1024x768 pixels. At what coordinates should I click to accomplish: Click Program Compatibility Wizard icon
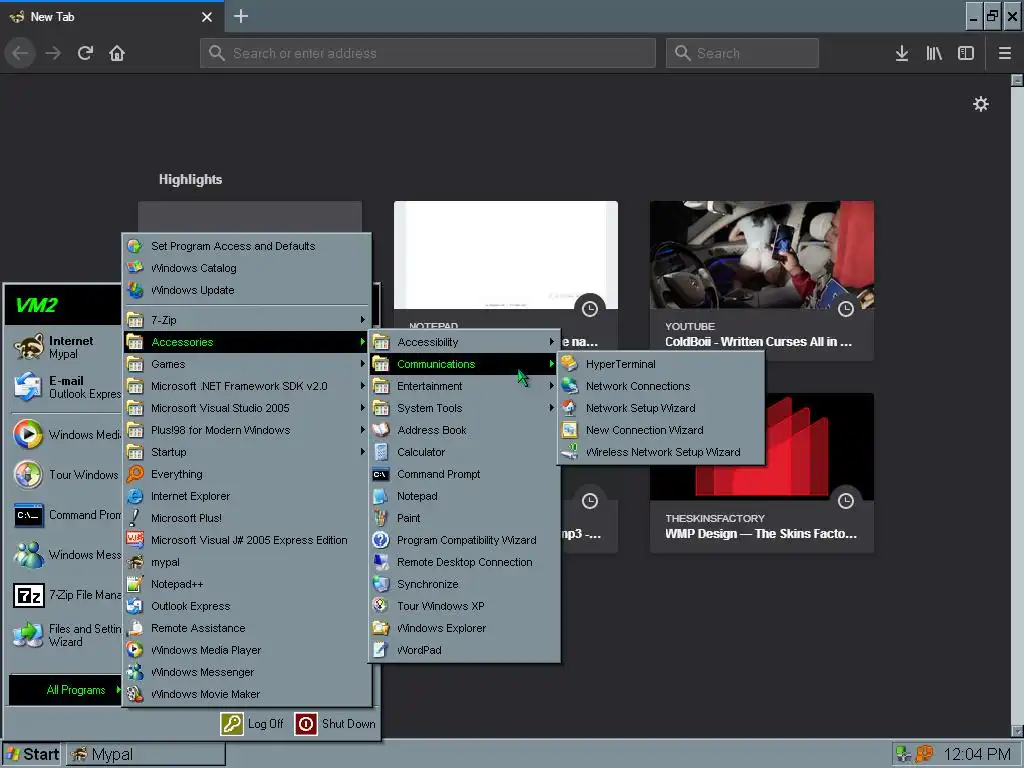(x=381, y=540)
